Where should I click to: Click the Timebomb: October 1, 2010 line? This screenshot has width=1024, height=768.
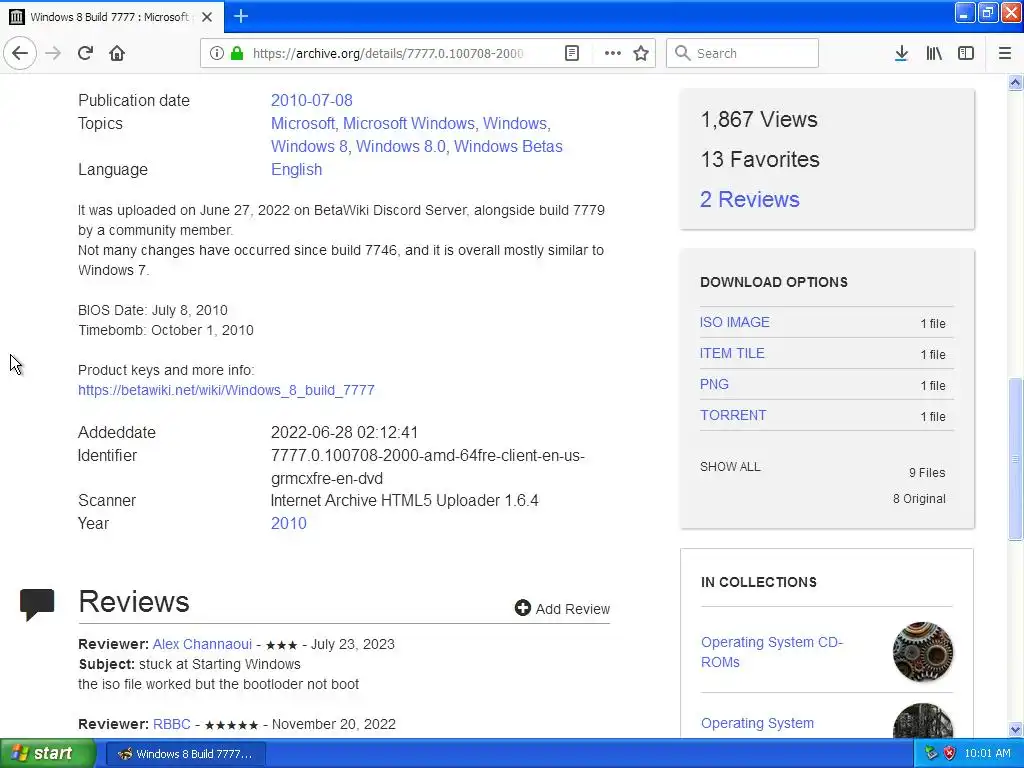[x=166, y=330]
